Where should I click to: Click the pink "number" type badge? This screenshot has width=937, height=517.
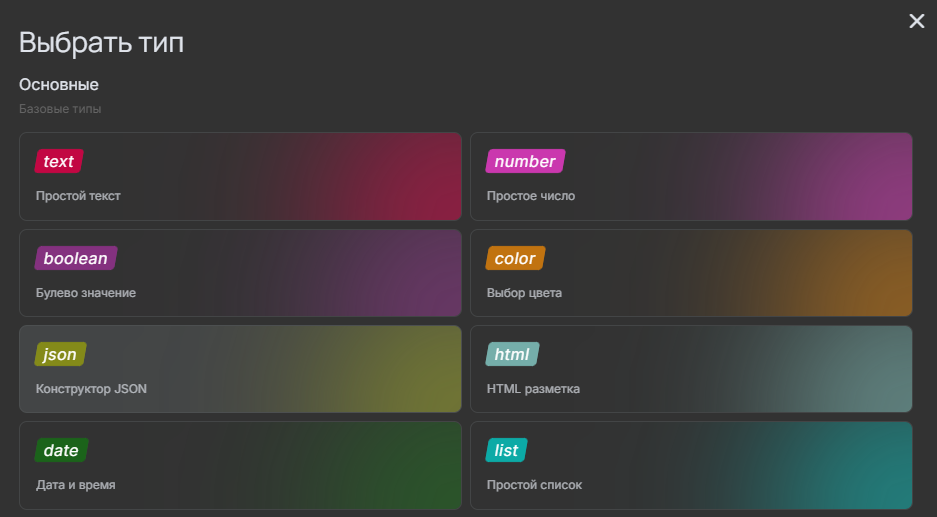pos(525,162)
